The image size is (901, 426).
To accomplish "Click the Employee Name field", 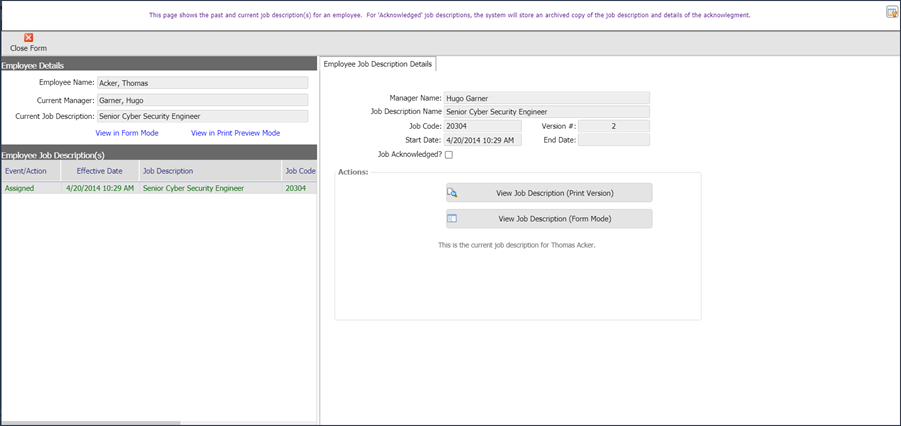I will coord(201,84).
